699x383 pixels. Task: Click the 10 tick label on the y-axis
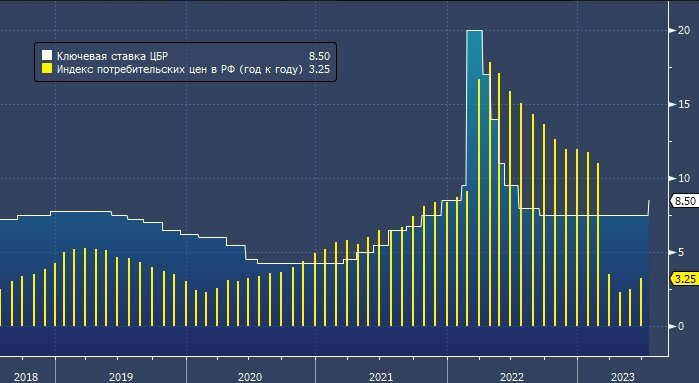click(x=684, y=178)
